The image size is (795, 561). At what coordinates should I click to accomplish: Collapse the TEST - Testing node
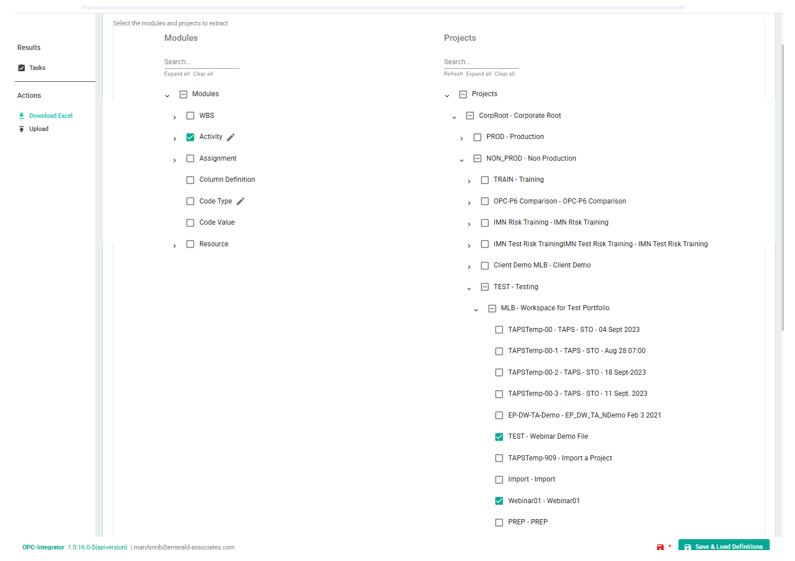pos(469,288)
